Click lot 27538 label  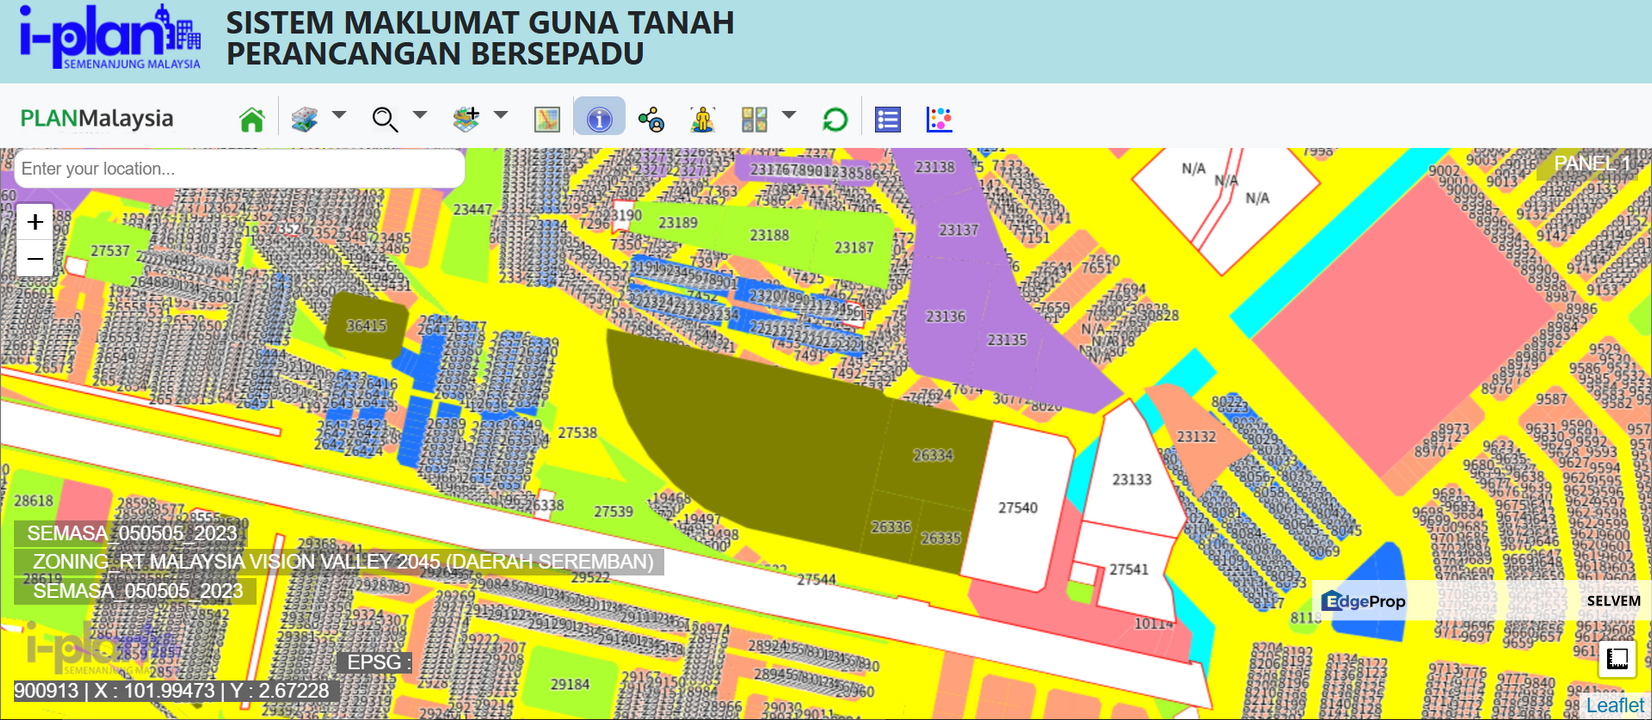point(577,433)
